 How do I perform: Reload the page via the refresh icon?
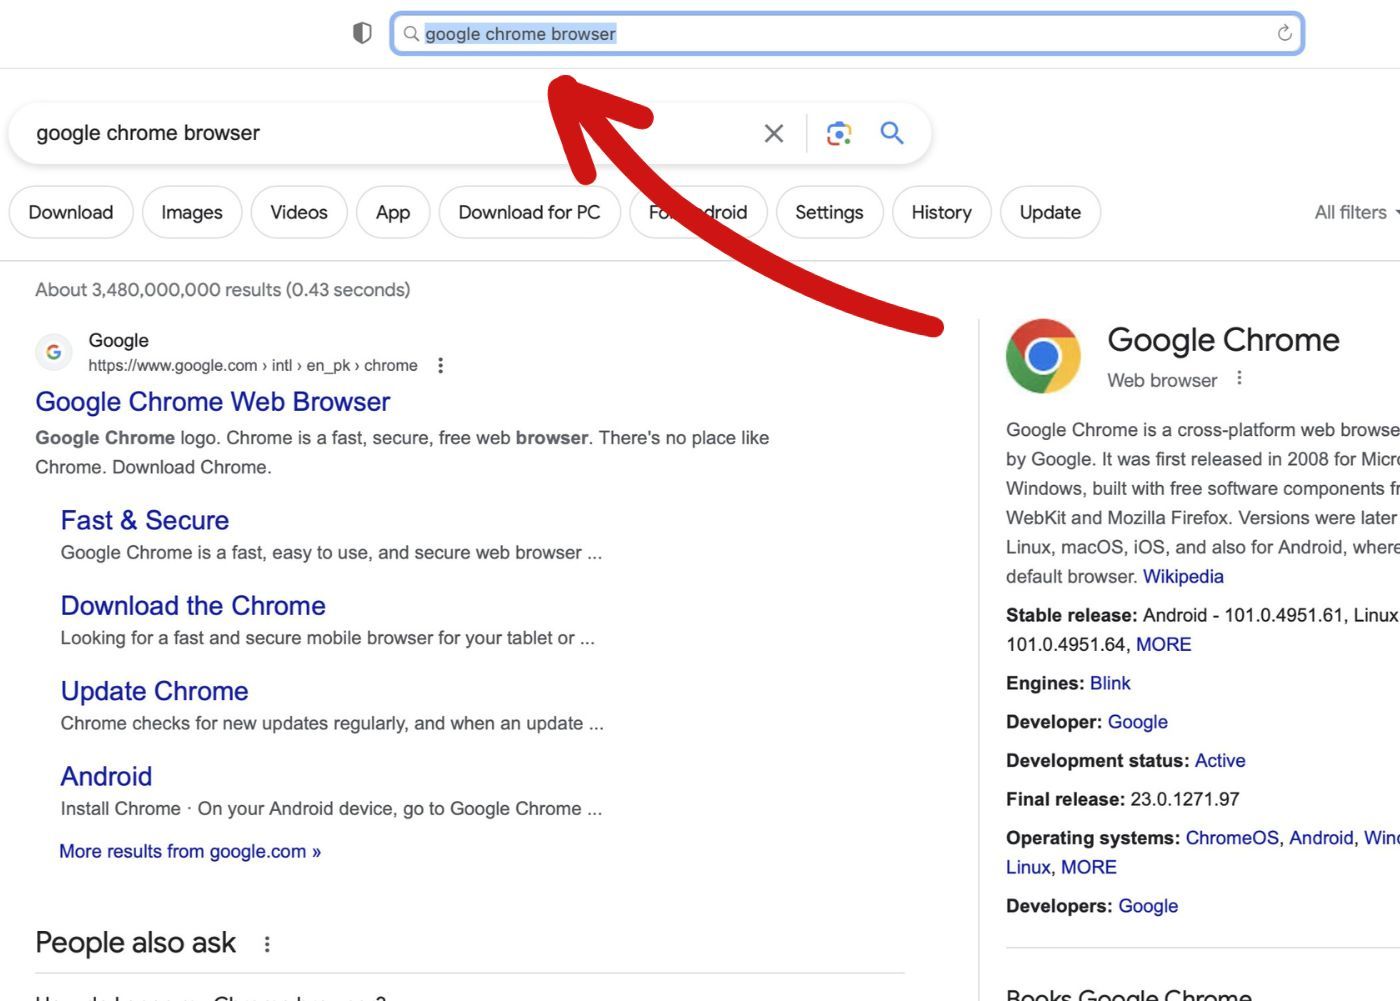pos(1284,33)
